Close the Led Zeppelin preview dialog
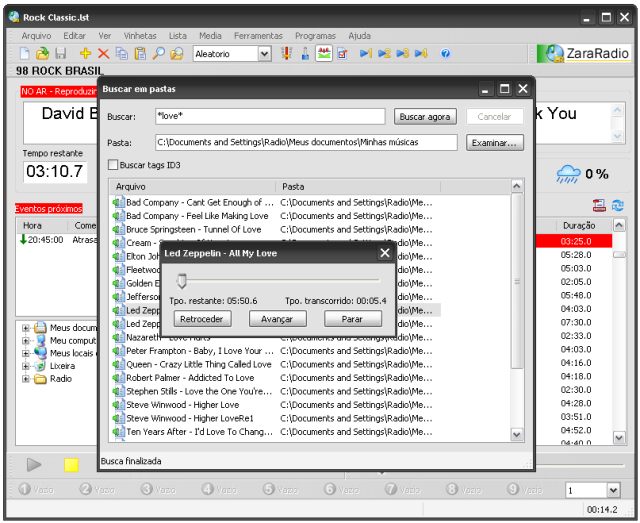 pos(385,253)
